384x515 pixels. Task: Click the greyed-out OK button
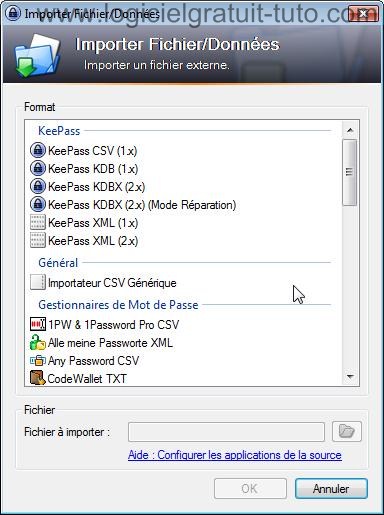250,489
